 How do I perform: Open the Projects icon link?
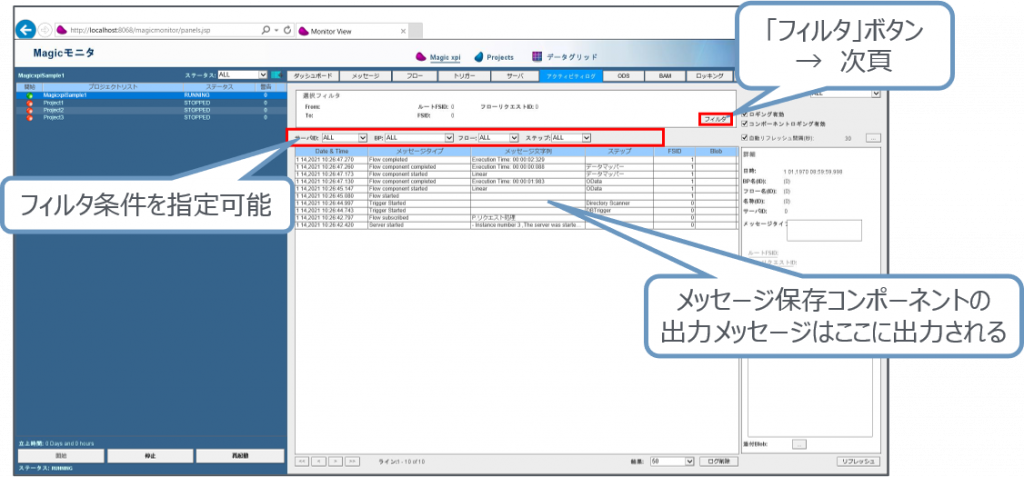tap(480, 56)
